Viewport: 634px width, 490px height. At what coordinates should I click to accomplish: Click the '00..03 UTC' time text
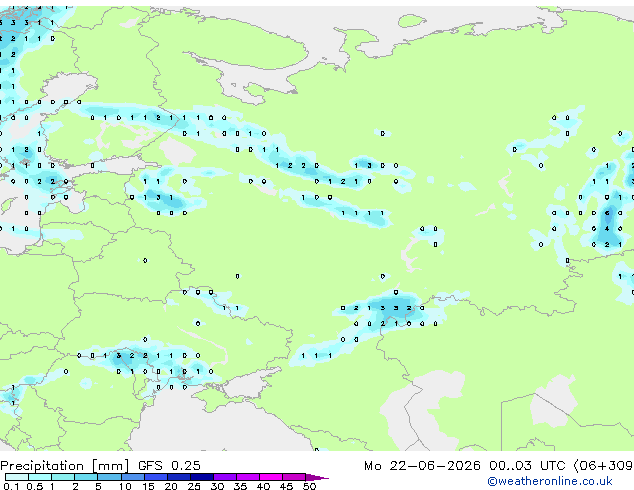(x=527, y=466)
